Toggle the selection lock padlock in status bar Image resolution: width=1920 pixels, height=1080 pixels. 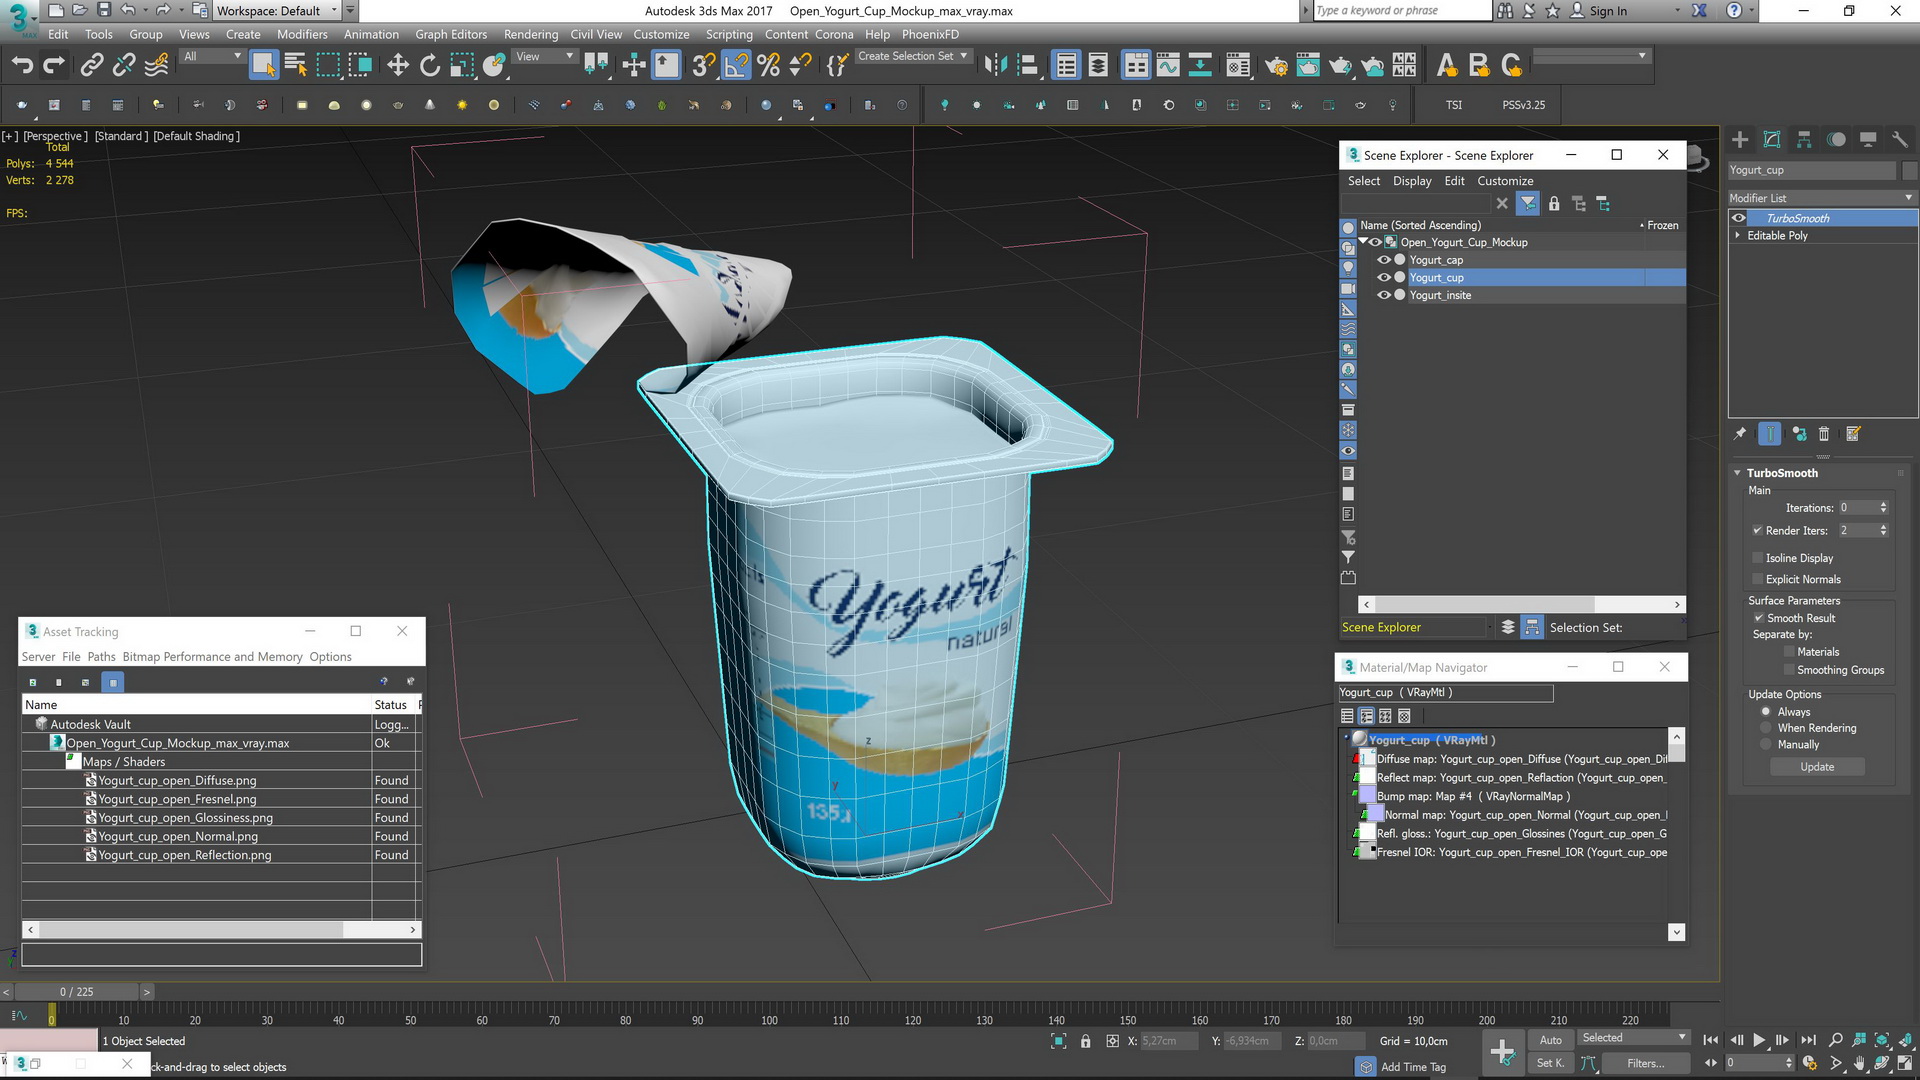(x=1086, y=1041)
